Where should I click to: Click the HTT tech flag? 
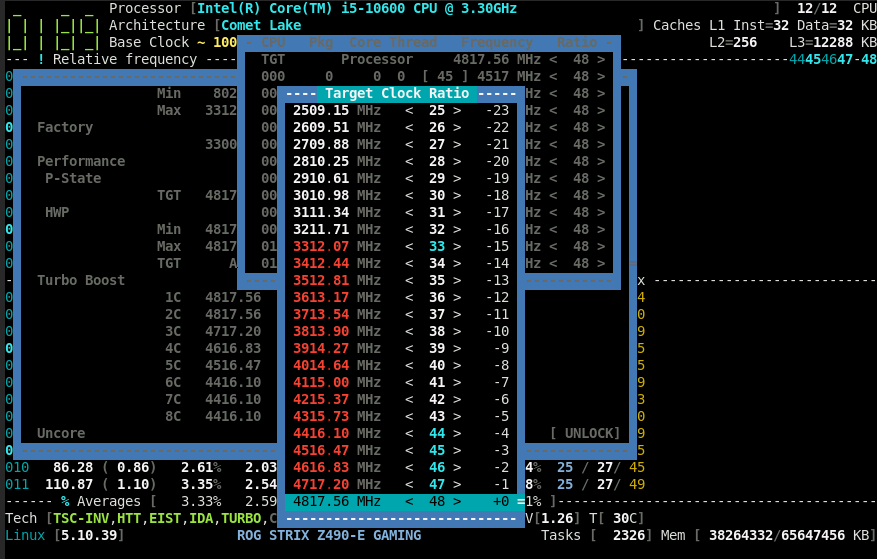[x=129, y=518]
